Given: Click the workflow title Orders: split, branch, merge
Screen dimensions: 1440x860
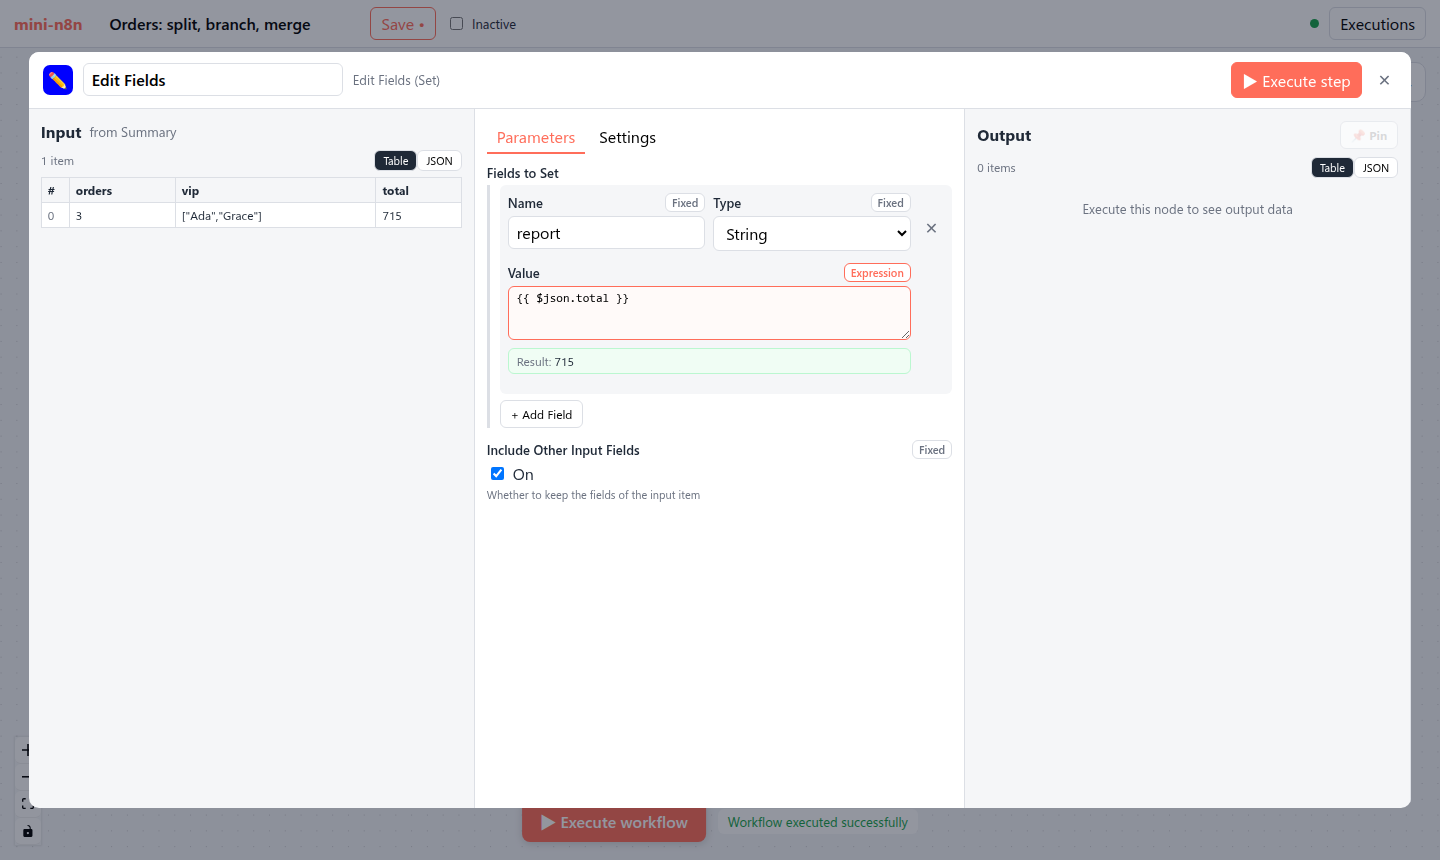Looking at the screenshot, I should pos(210,24).
